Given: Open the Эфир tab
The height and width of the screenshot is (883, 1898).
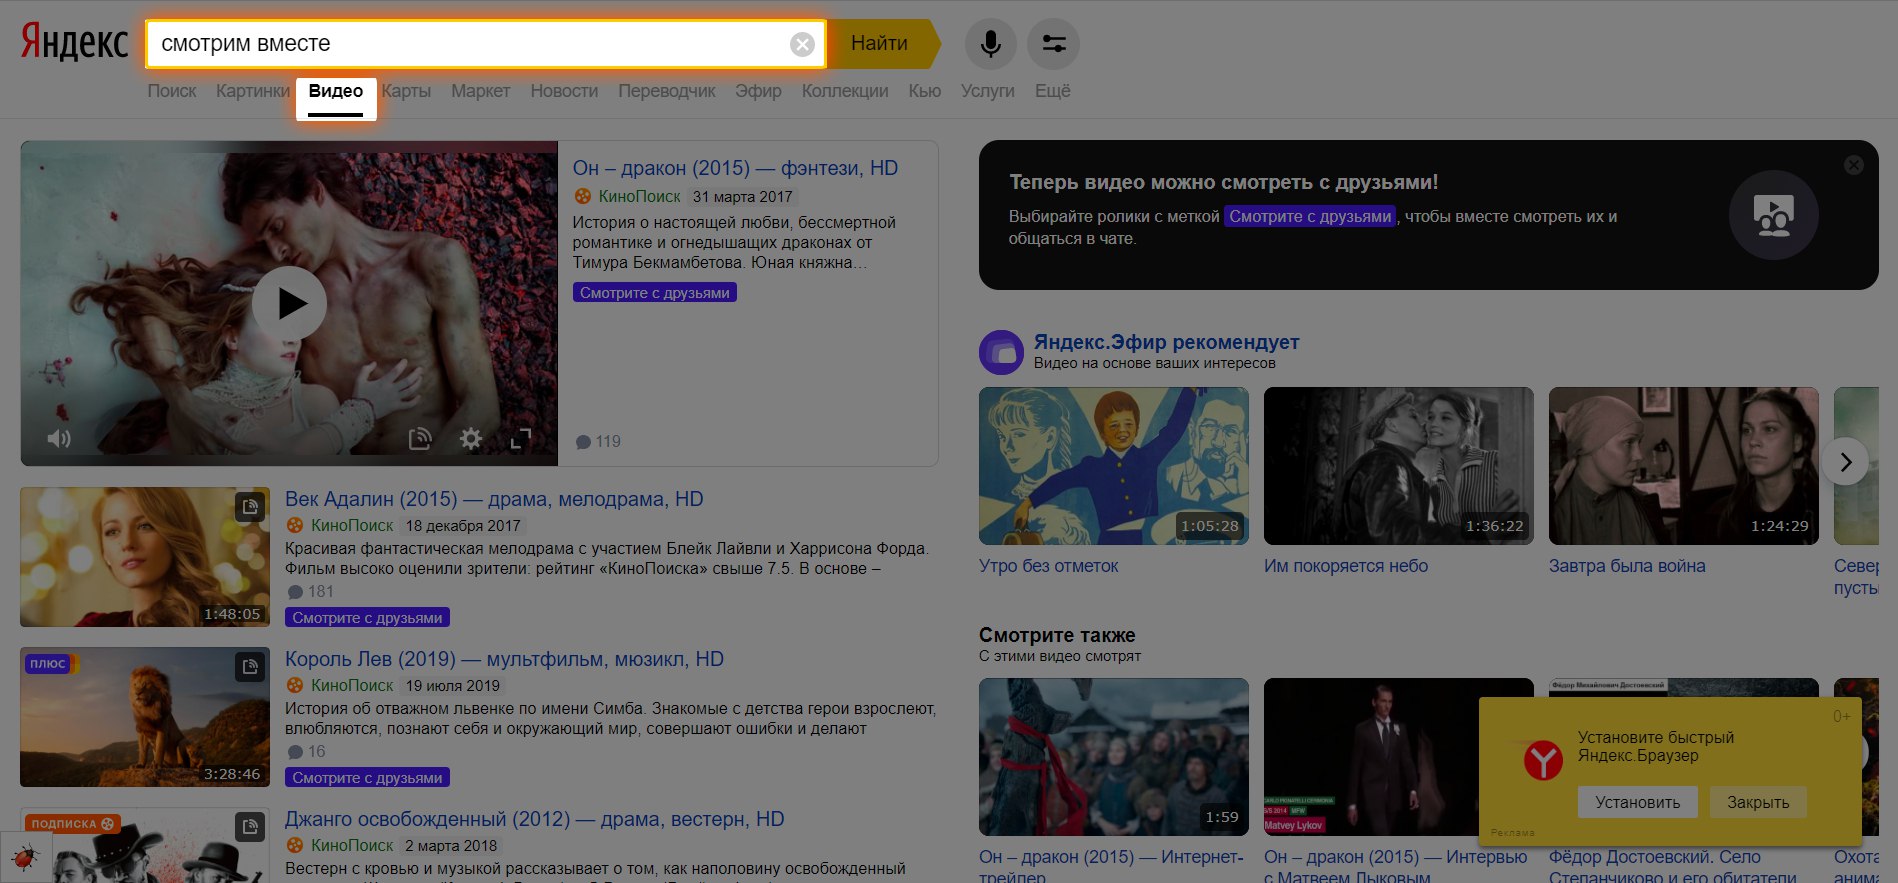Looking at the screenshot, I should (758, 91).
